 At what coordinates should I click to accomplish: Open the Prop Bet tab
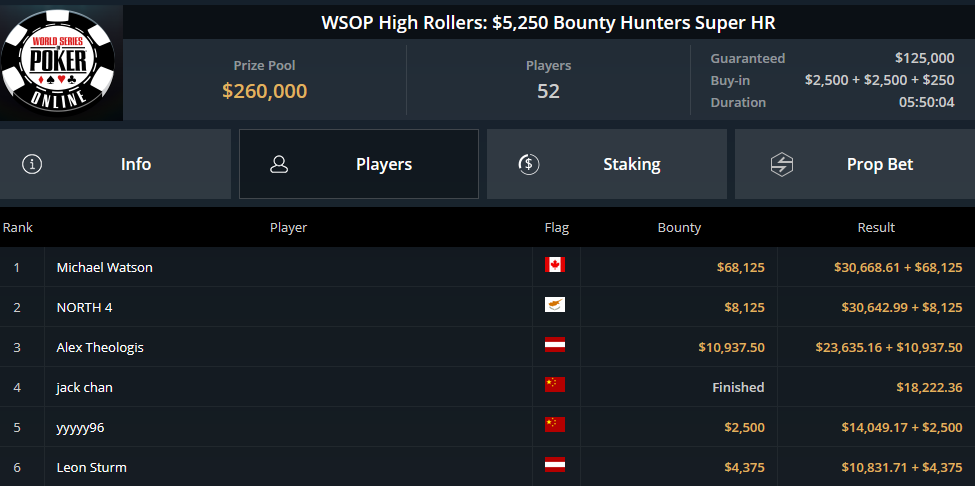(x=878, y=165)
